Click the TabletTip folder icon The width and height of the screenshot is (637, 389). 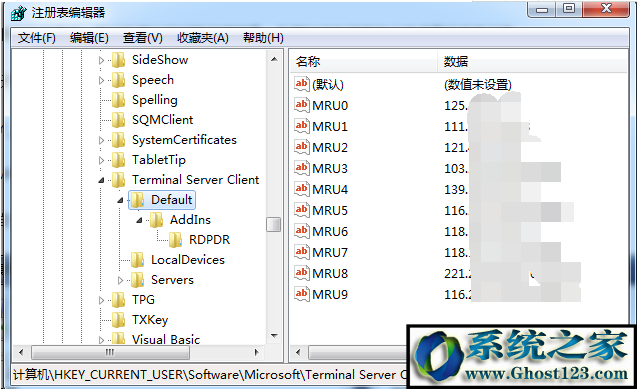click(x=118, y=160)
